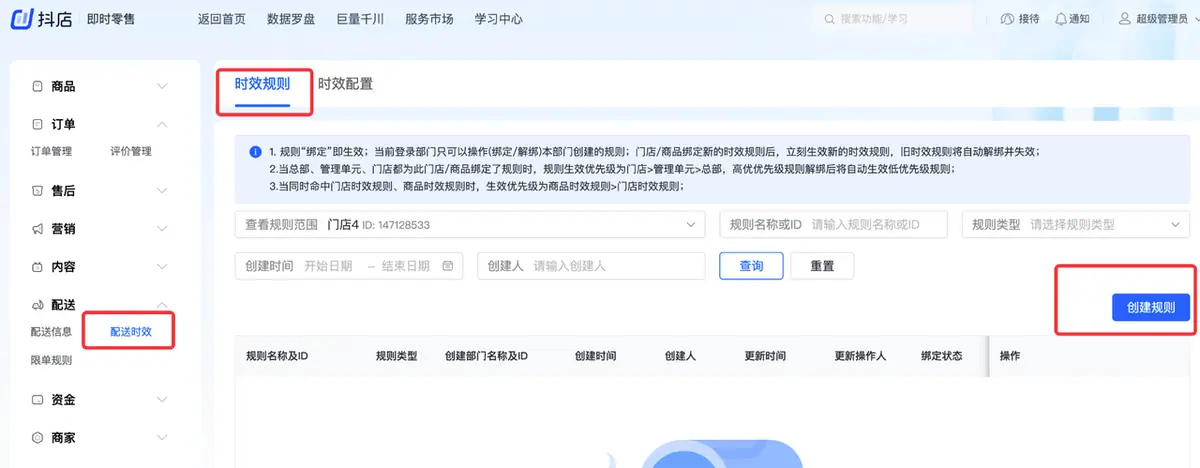This screenshot has width=1200, height=468.
Task: Click the 查询 button
Action: [751, 266]
